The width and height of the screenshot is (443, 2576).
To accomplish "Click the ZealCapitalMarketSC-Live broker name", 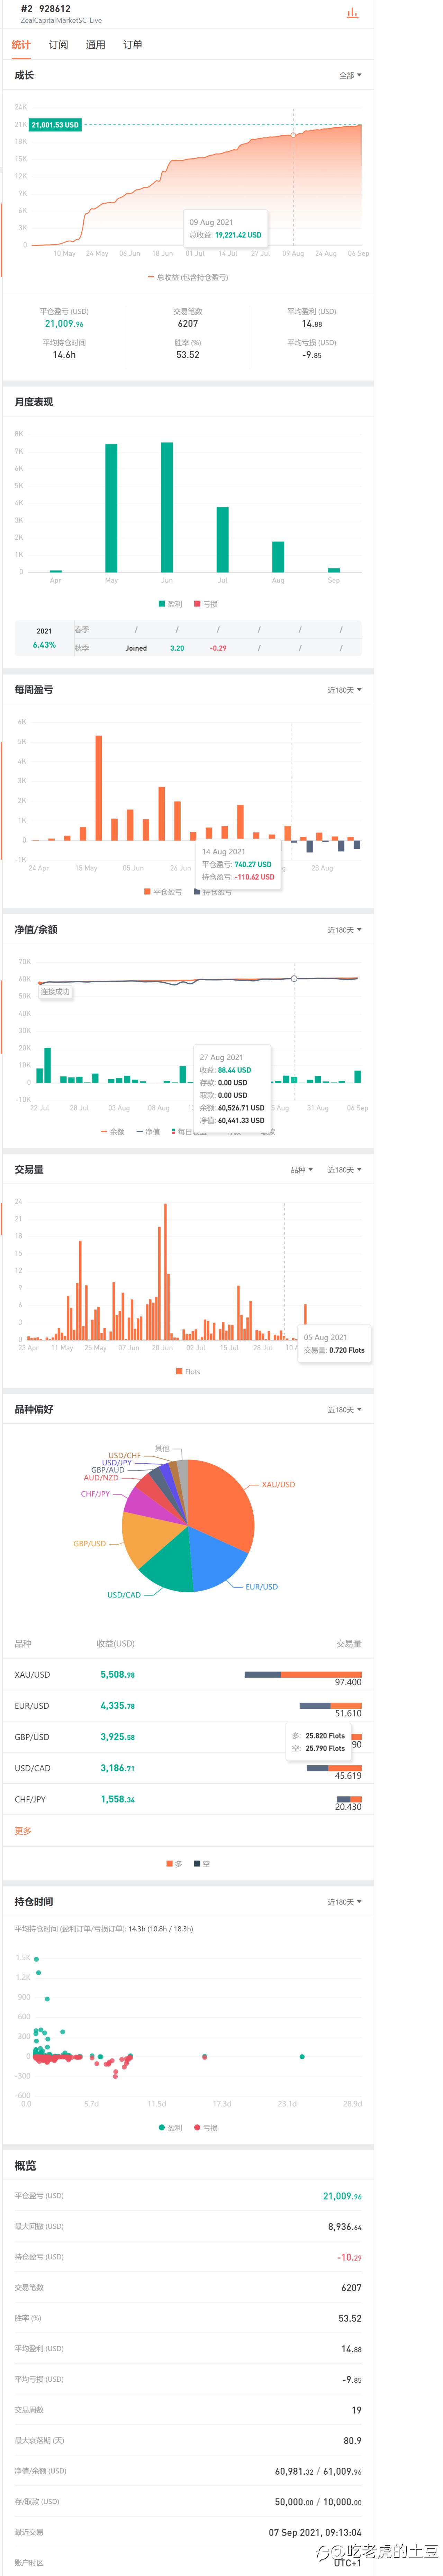I will tap(61, 20).
